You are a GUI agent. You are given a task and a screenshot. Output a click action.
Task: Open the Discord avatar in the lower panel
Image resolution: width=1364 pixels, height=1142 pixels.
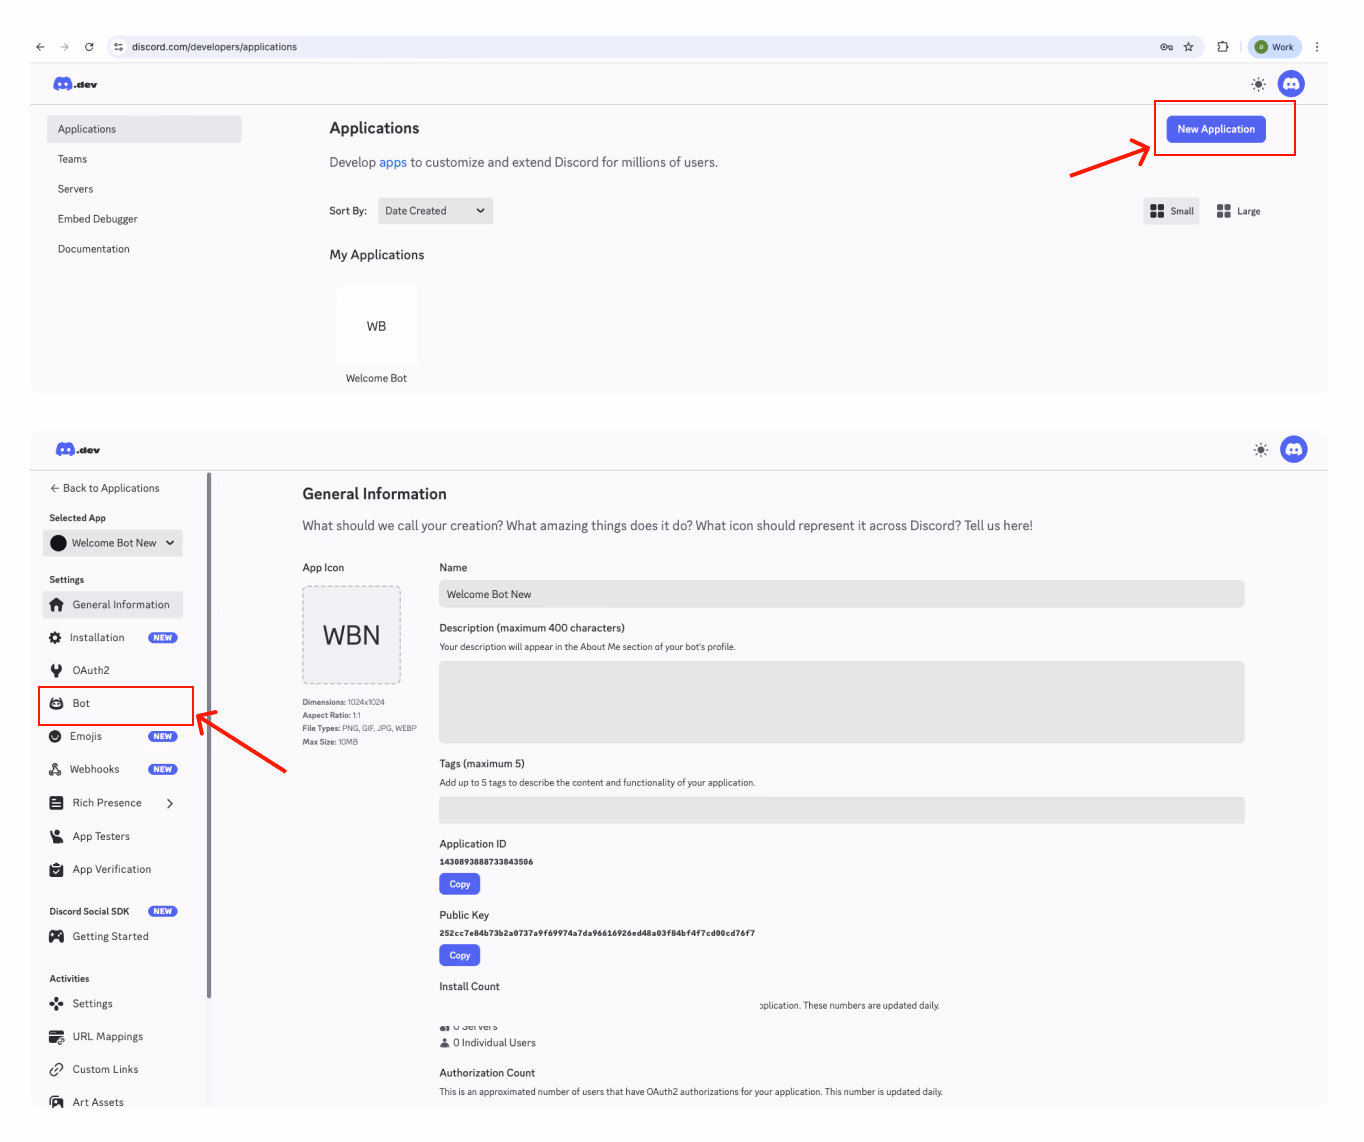pos(1294,450)
